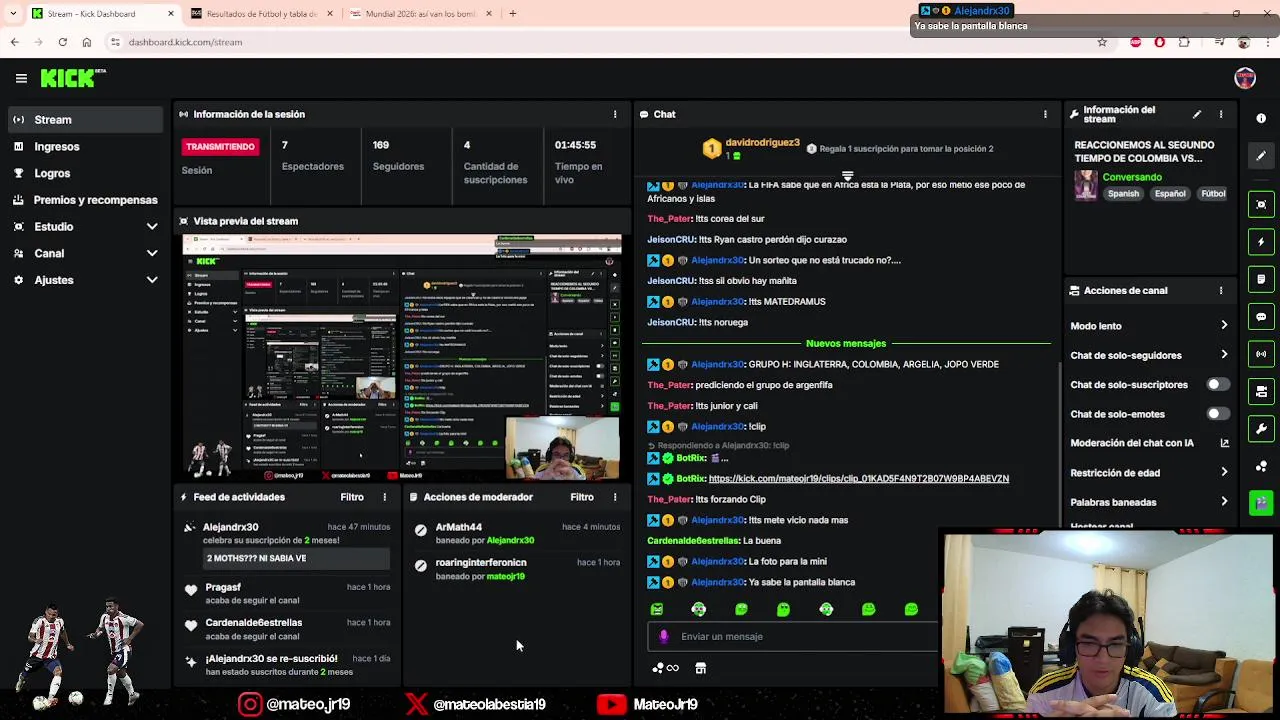The image size is (1280, 720).
Task: Click the Spanish tag
Action: pyautogui.click(x=1123, y=194)
